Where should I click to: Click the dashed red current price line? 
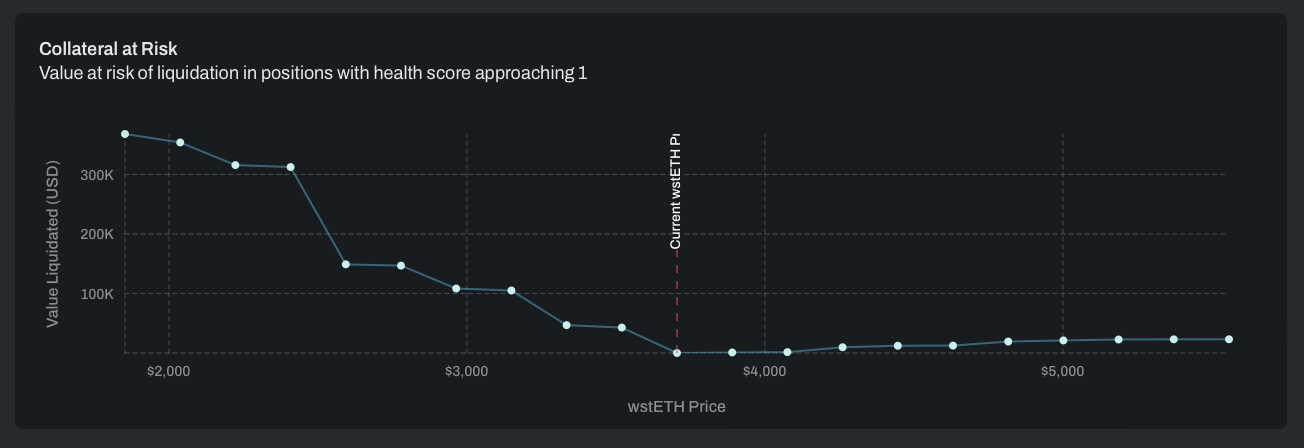677,300
